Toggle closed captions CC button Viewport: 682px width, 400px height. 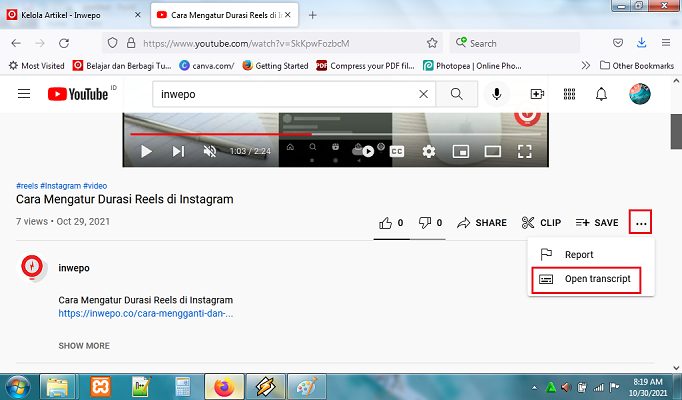pos(397,151)
